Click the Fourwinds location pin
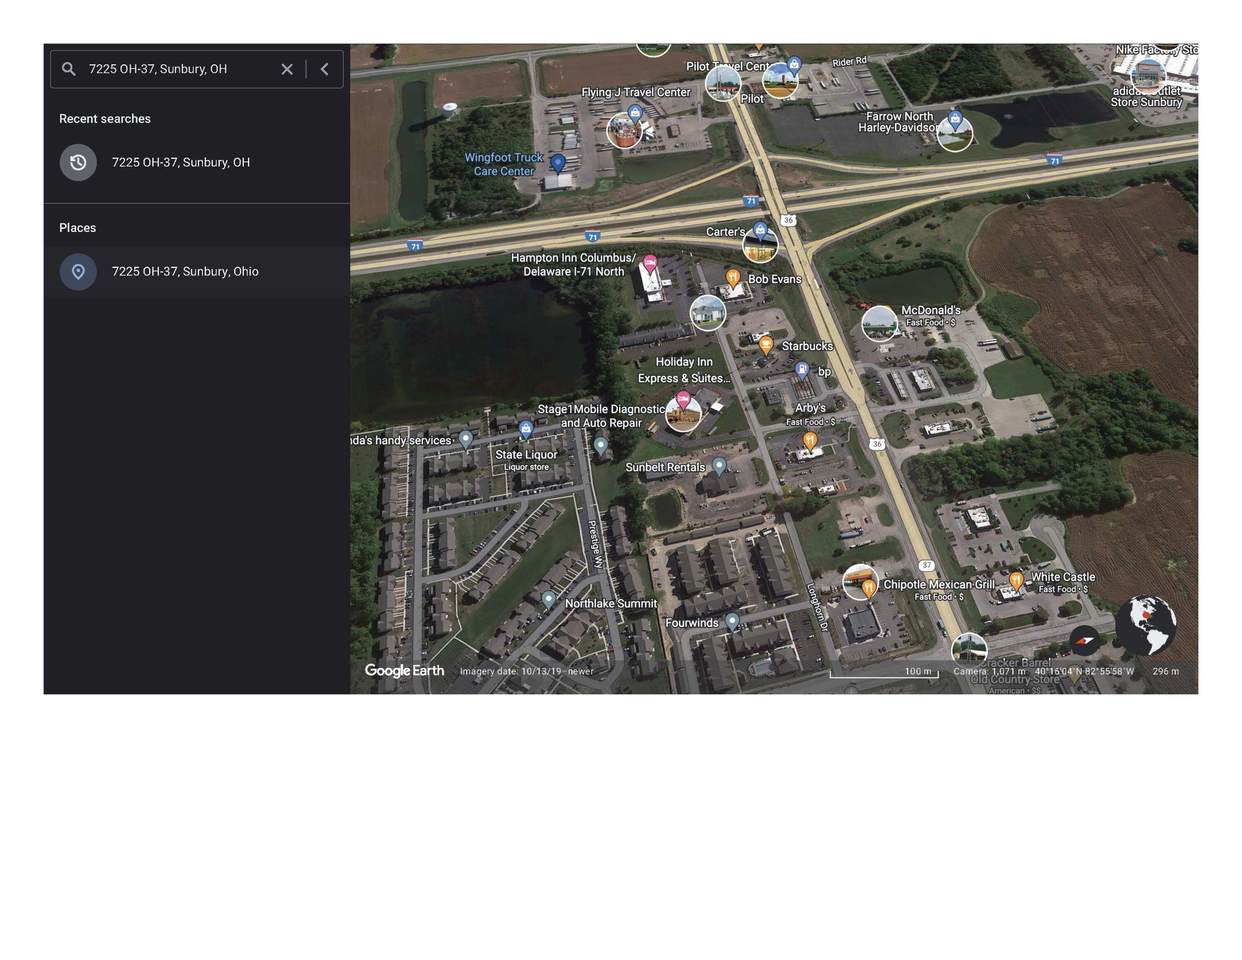The image size is (1242, 960). [732, 622]
